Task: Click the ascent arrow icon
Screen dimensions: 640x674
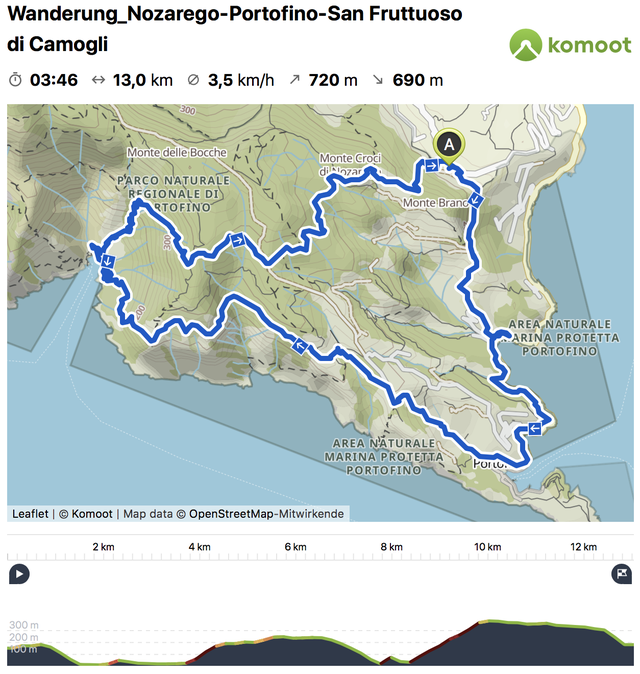Action: tap(294, 80)
